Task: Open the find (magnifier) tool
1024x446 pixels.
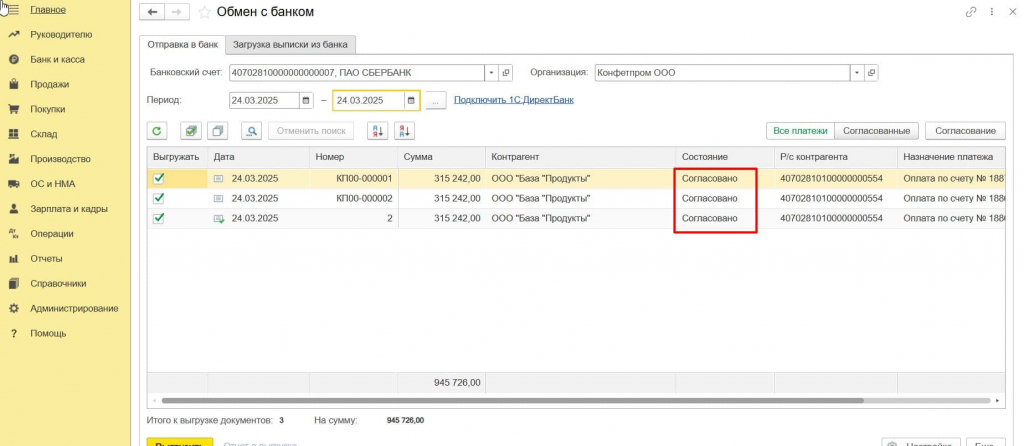Action: pos(251,131)
